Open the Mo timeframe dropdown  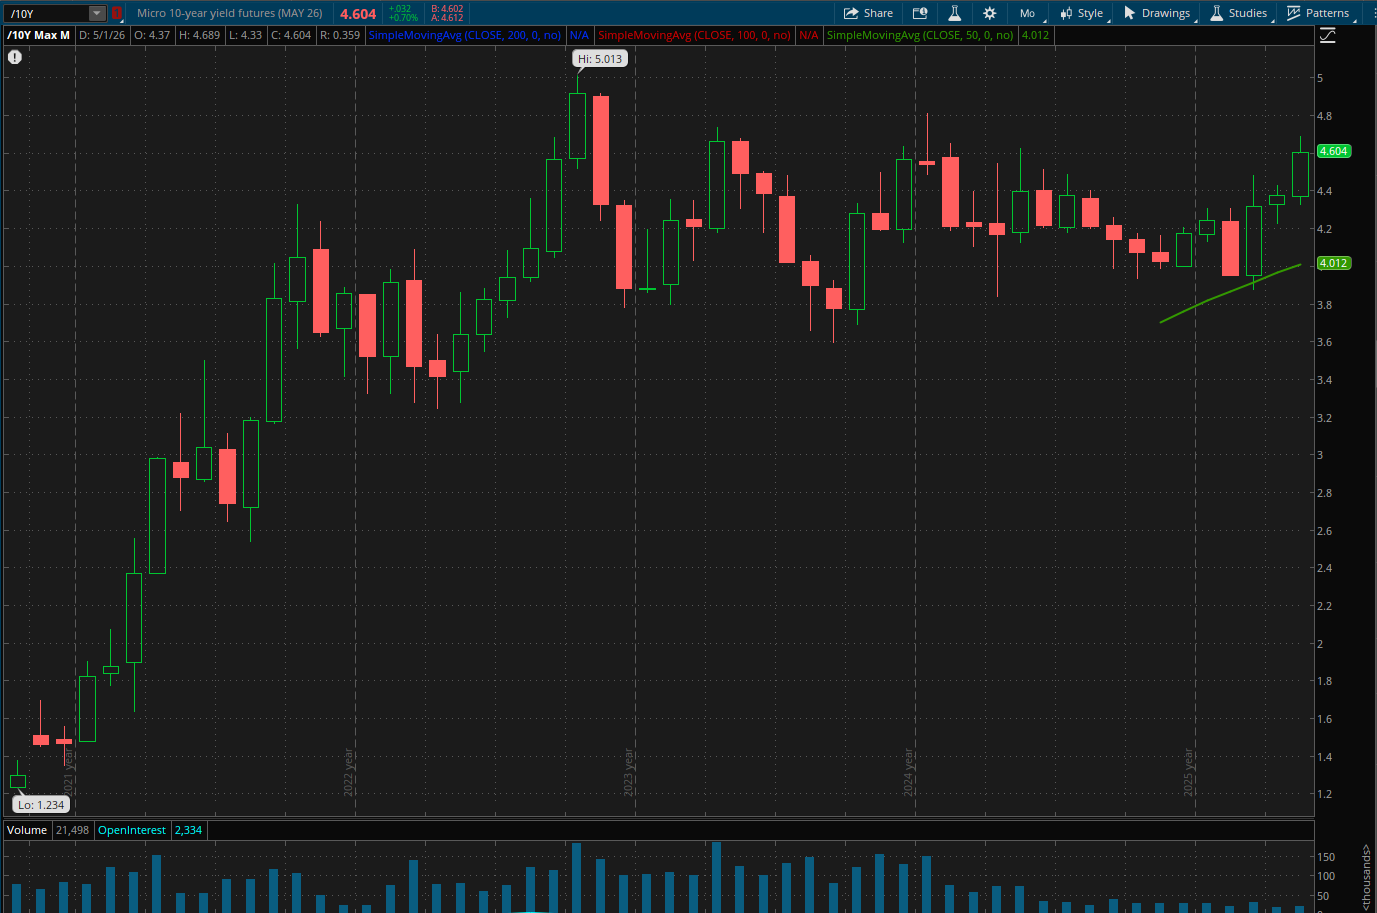pos(1028,13)
